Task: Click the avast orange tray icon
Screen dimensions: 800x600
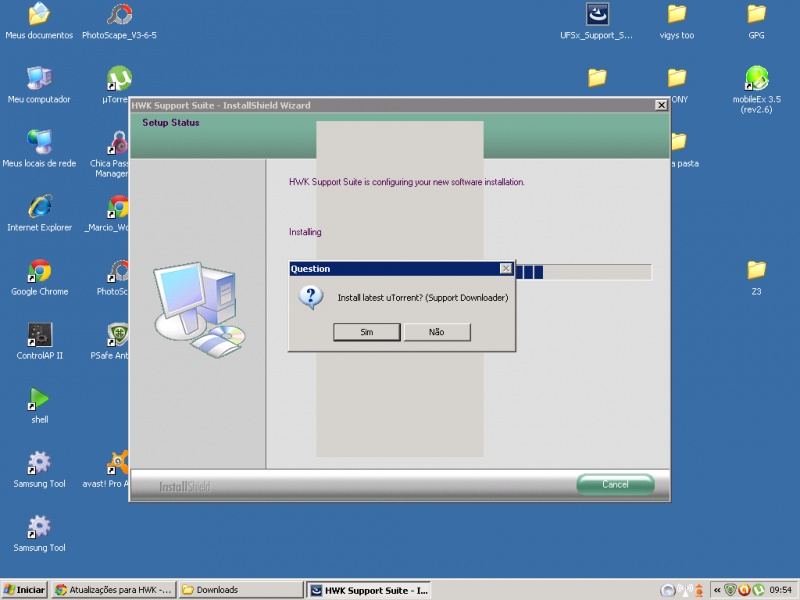Action: pos(744,590)
